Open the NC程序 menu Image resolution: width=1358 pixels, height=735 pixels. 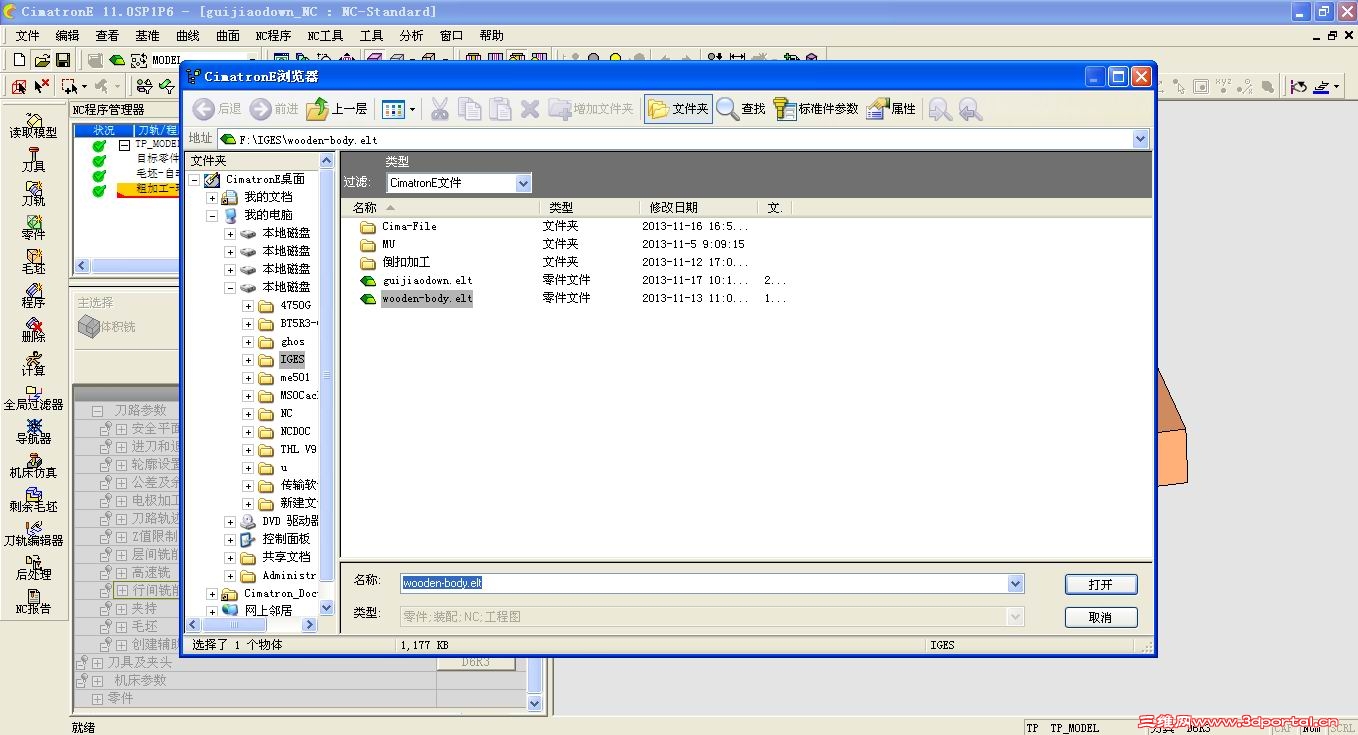point(273,36)
